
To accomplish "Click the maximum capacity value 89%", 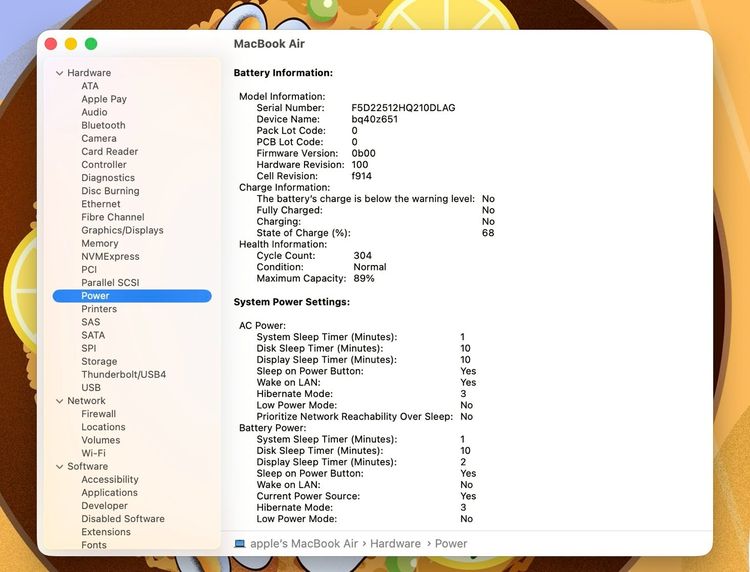I will 364,278.
